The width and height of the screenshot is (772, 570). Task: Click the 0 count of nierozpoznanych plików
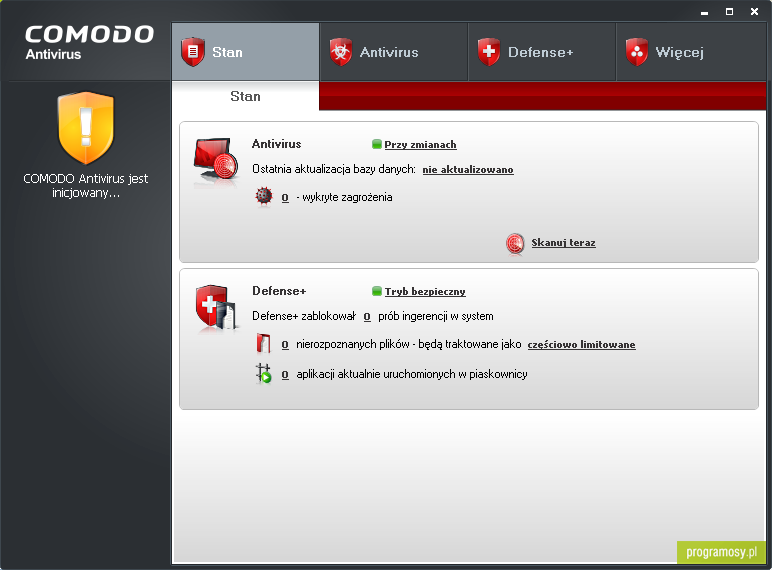click(285, 345)
